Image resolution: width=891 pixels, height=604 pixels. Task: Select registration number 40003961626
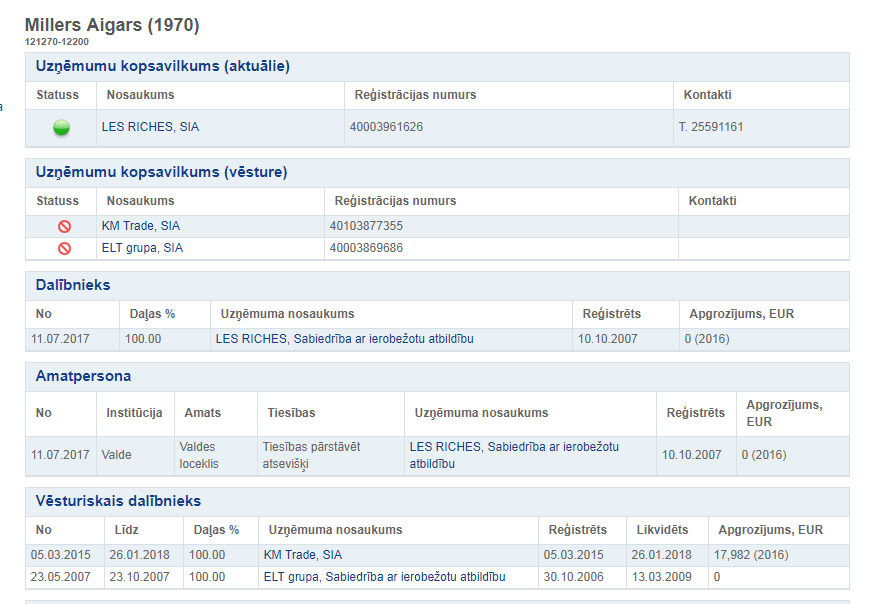tap(386, 127)
